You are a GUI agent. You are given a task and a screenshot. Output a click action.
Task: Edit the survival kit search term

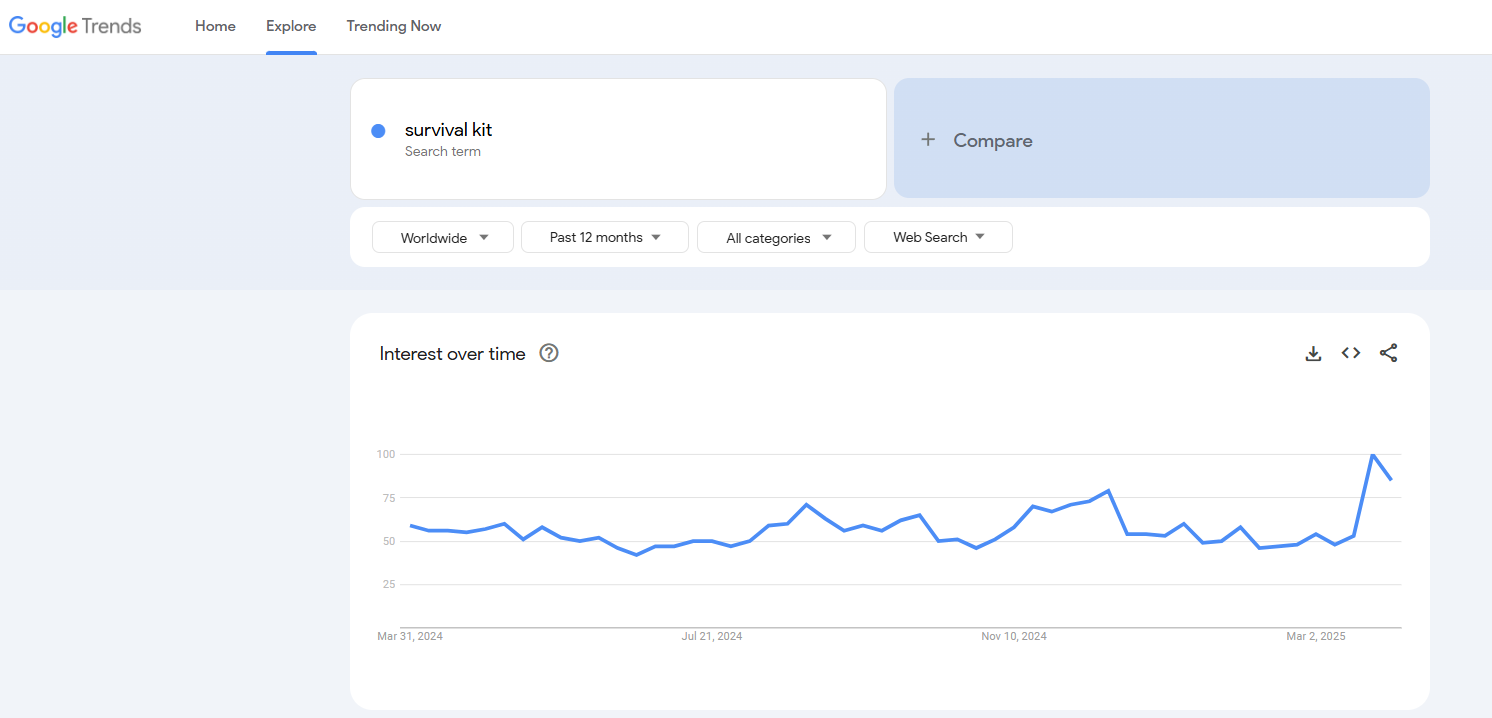coord(449,130)
